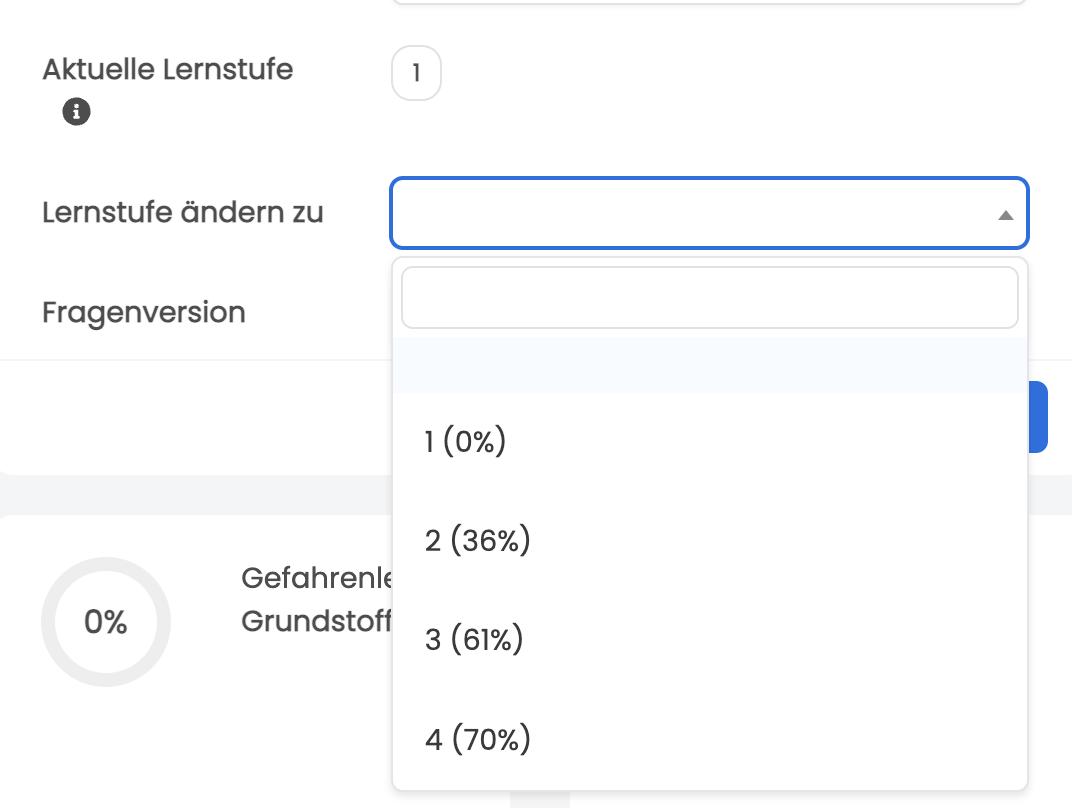
Task: Focus the search field inside the dropdown list
Action: (709, 298)
